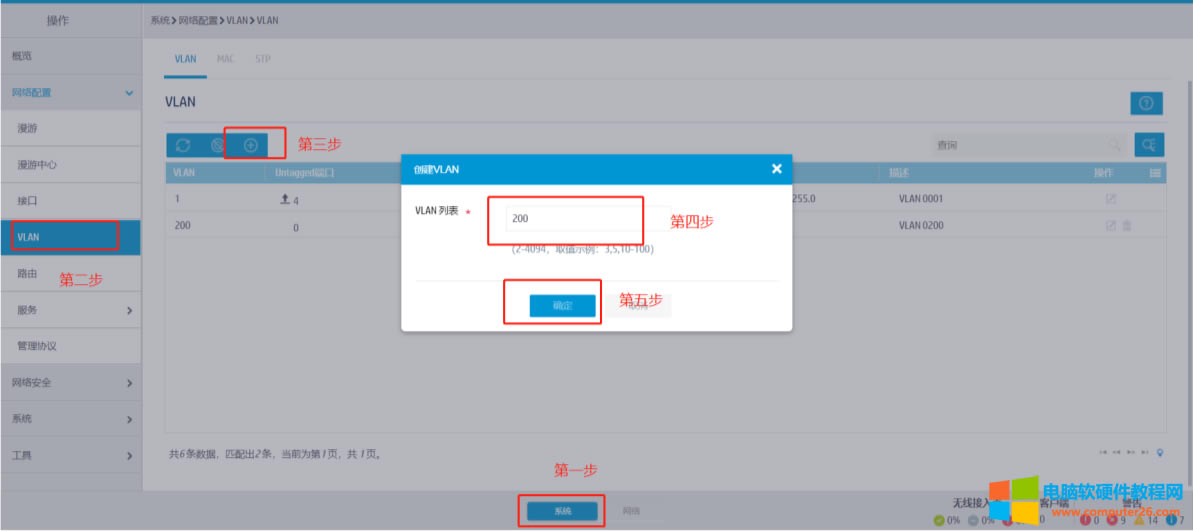Click the refresh icon in VLAN toolbar
Viewport: 1193px width, 532px height.
tap(183, 145)
